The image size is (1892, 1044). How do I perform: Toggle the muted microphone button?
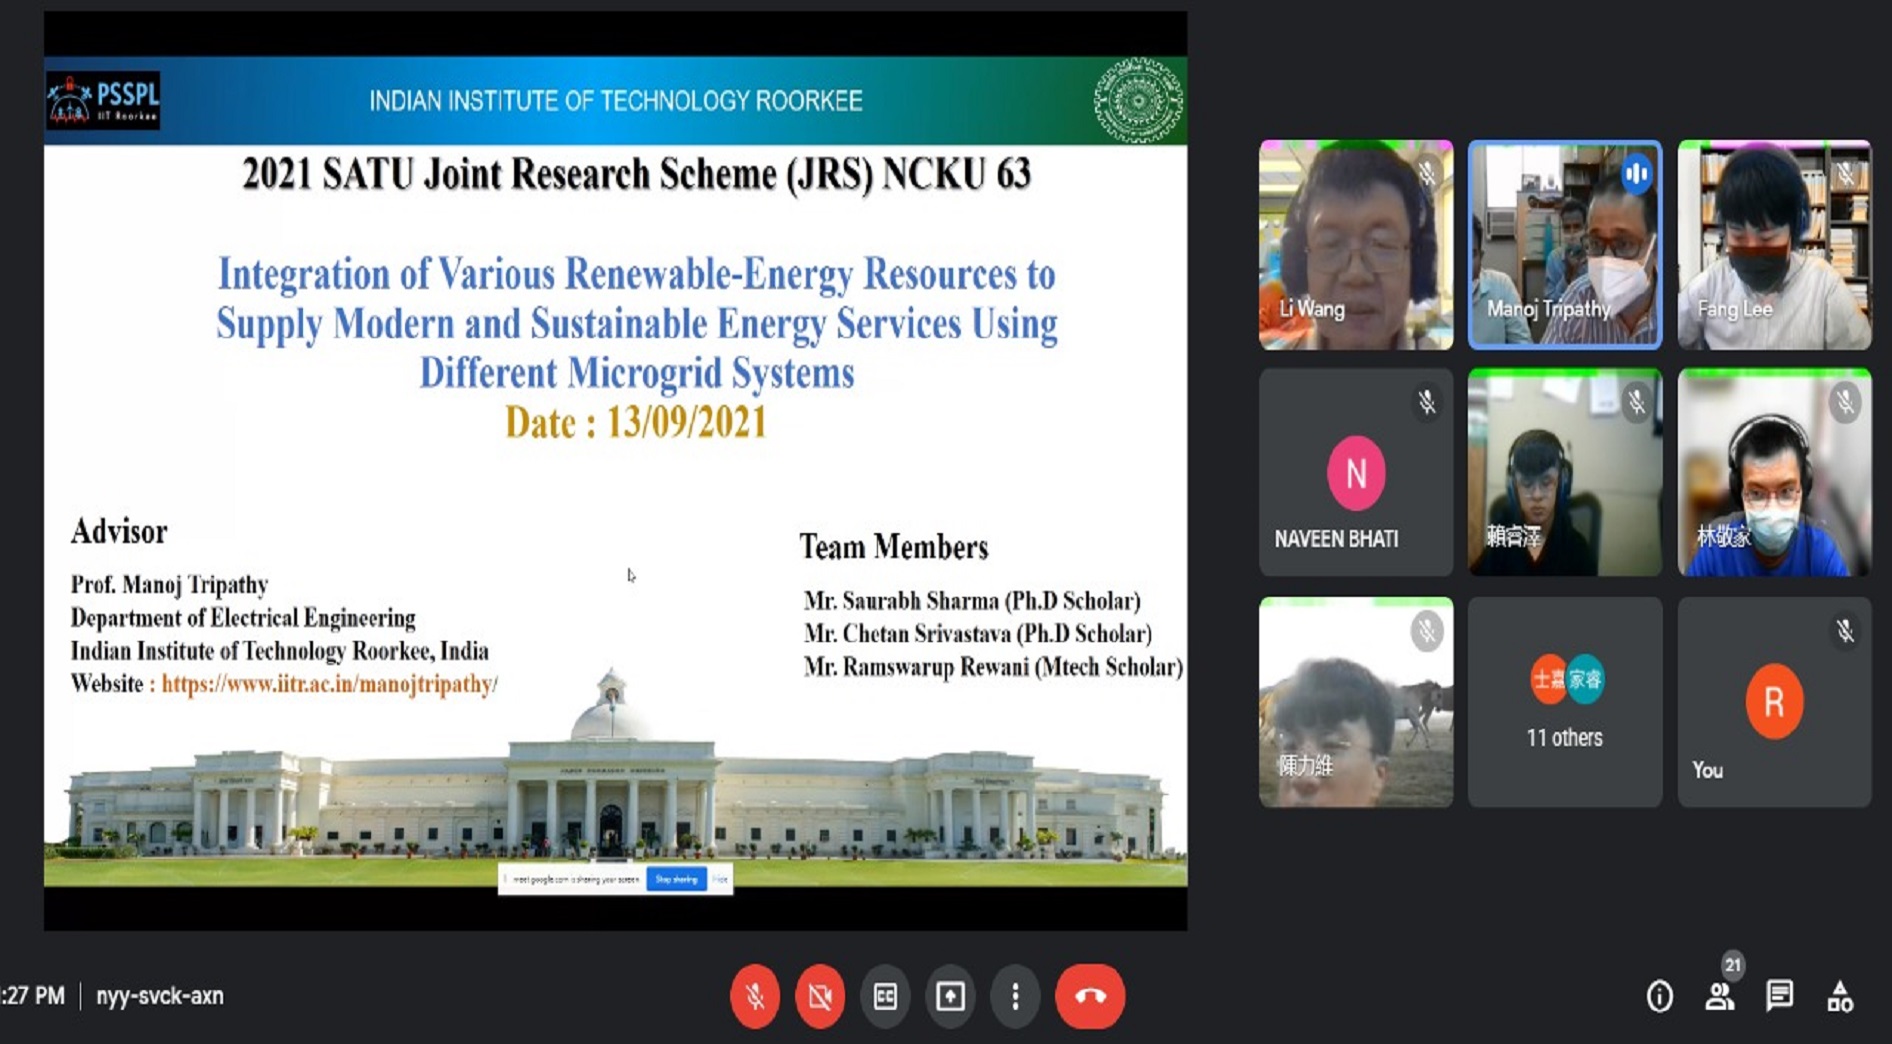[x=755, y=996]
